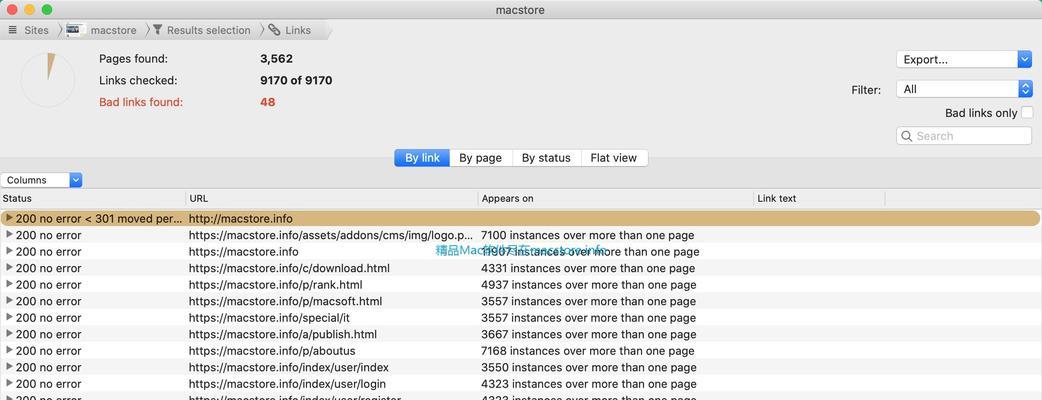The image size is (1042, 400).
Task: Click the search magnifier icon
Action: tap(906, 136)
